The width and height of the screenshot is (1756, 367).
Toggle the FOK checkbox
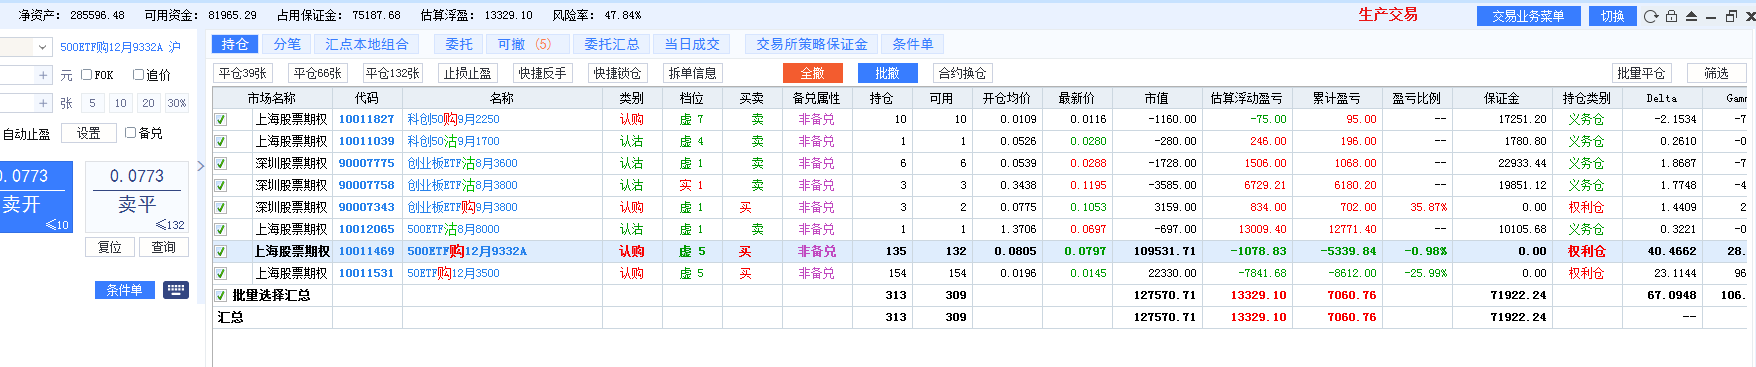point(86,75)
